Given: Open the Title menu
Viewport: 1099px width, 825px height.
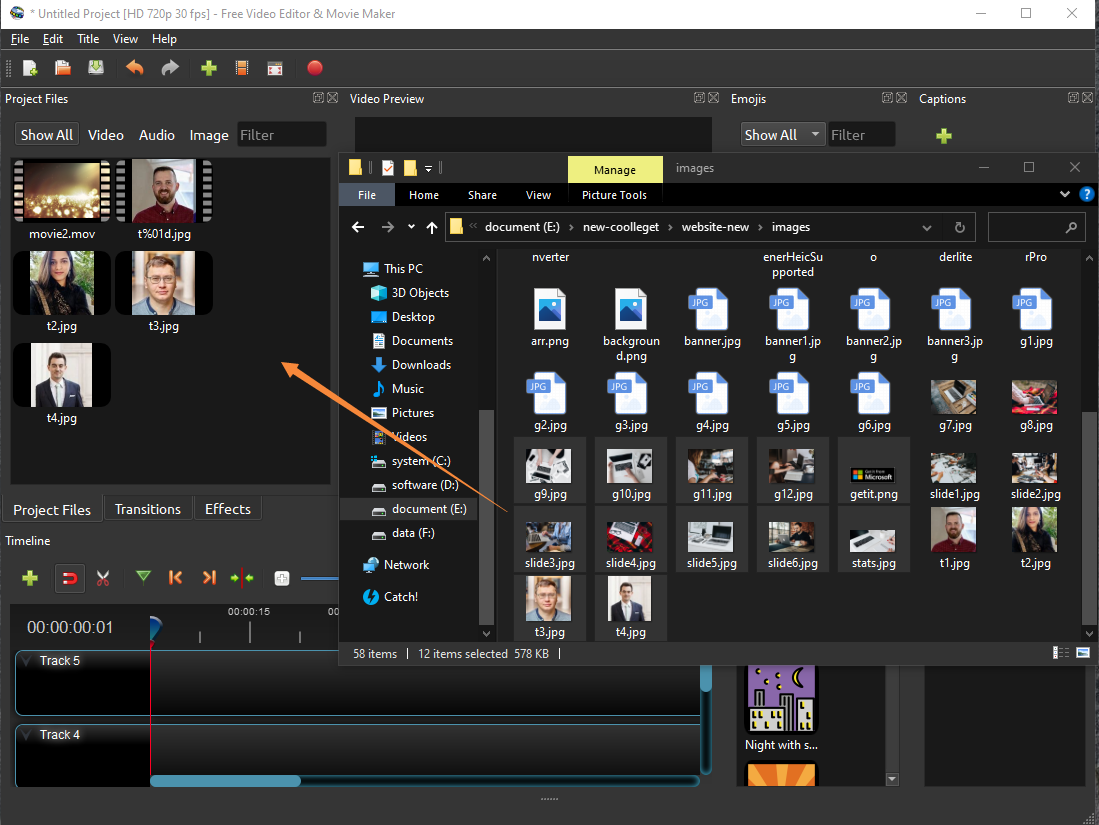Looking at the screenshot, I should (x=88, y=39).
